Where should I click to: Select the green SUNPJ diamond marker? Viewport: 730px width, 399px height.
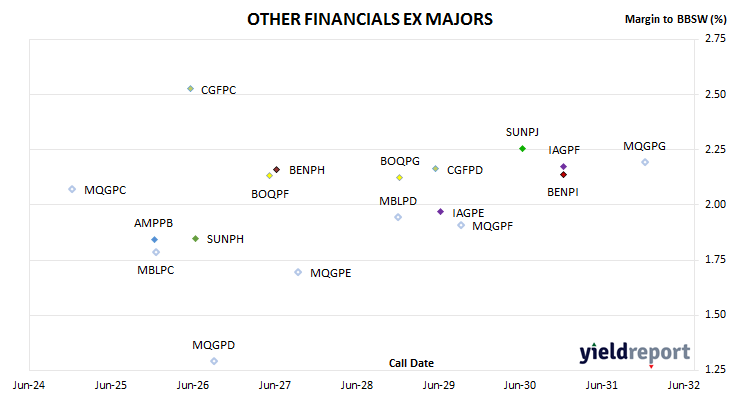pyautogui.click(x=522, y=149)
